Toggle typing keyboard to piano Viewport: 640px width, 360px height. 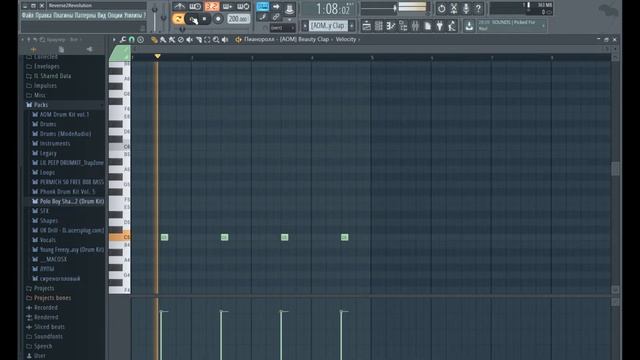click(262, 6)
